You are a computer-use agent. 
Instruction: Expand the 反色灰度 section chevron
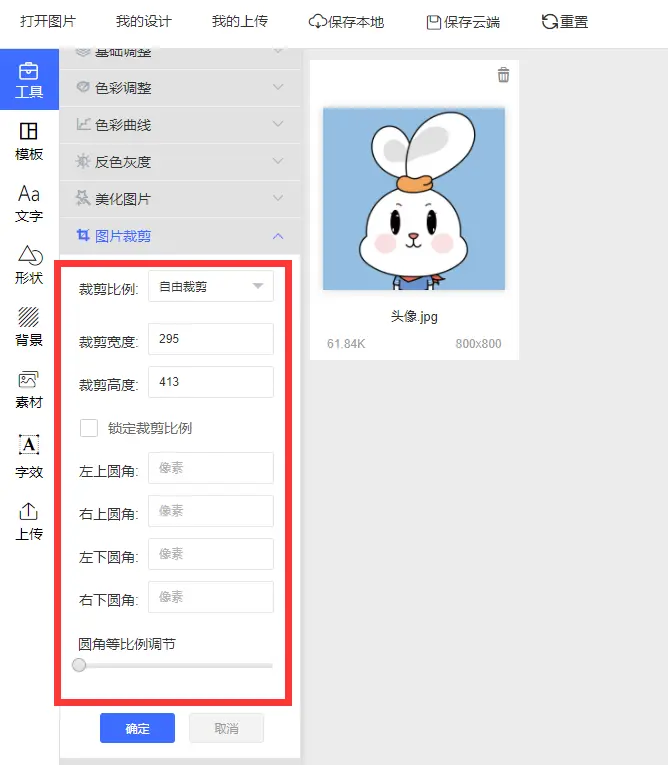[x=278, y=161]
